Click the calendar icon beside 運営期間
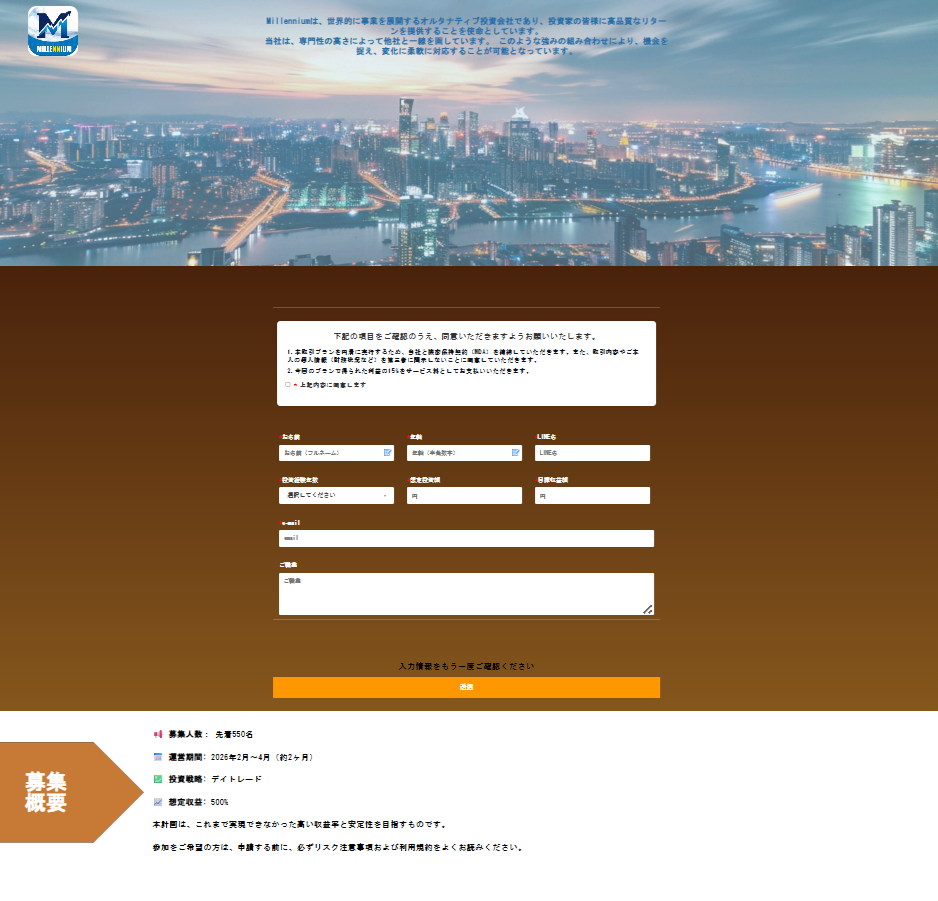938x901 pixels. 158,757
